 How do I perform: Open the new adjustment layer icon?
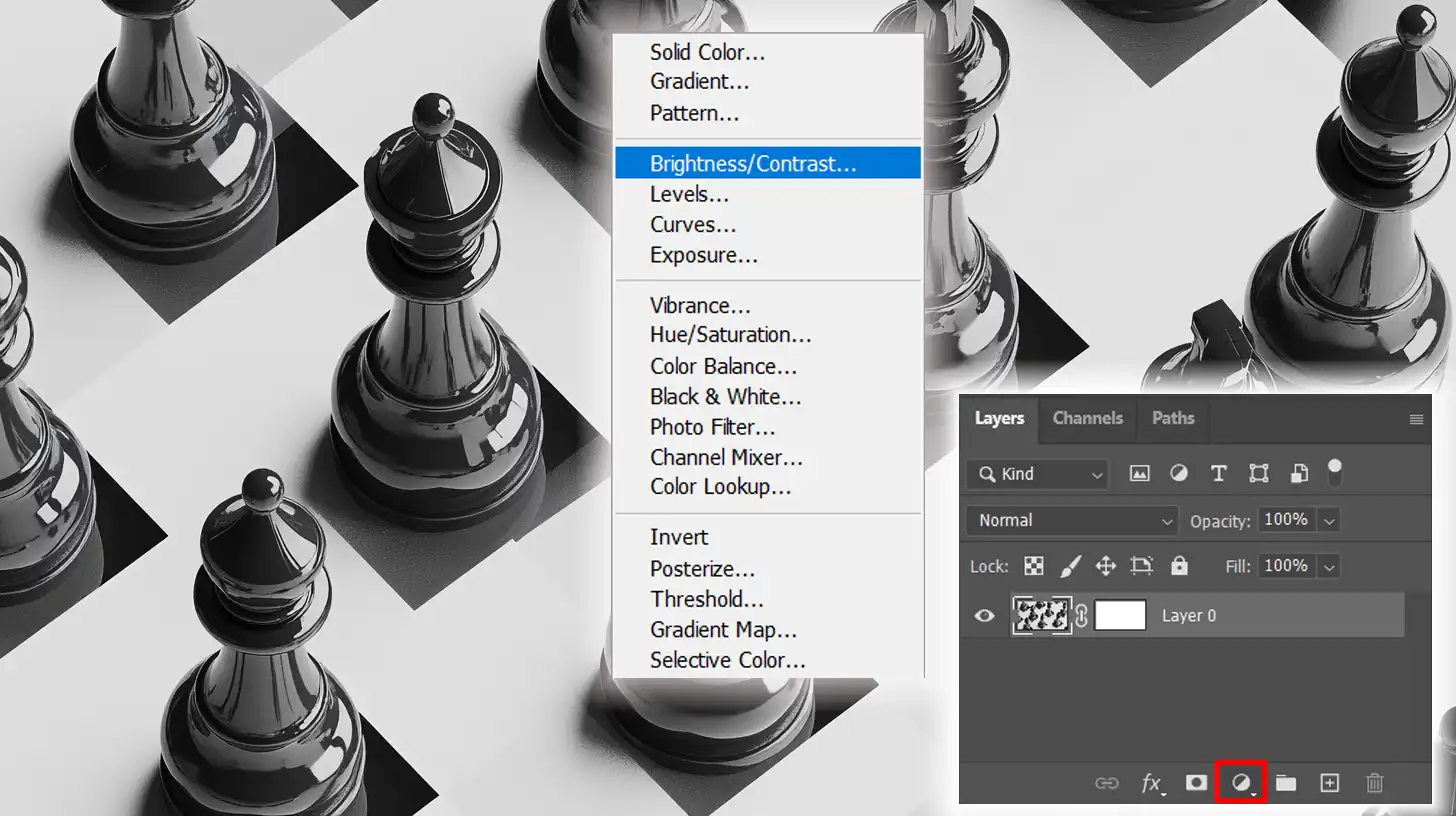1241,783
